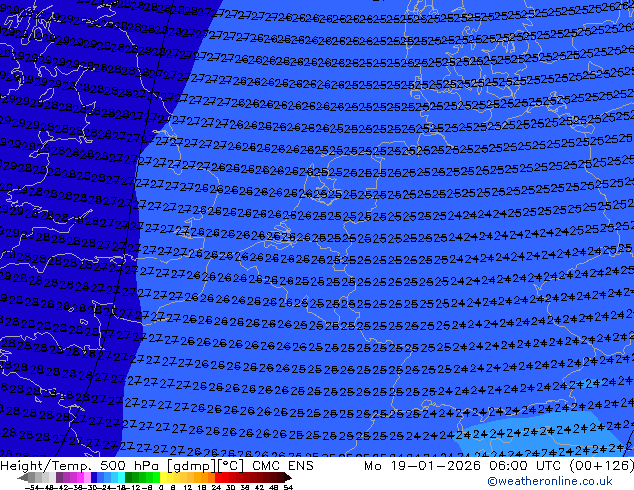Click the yellow 0 legend swatch

pyautogui.click(x=163, y=477)
